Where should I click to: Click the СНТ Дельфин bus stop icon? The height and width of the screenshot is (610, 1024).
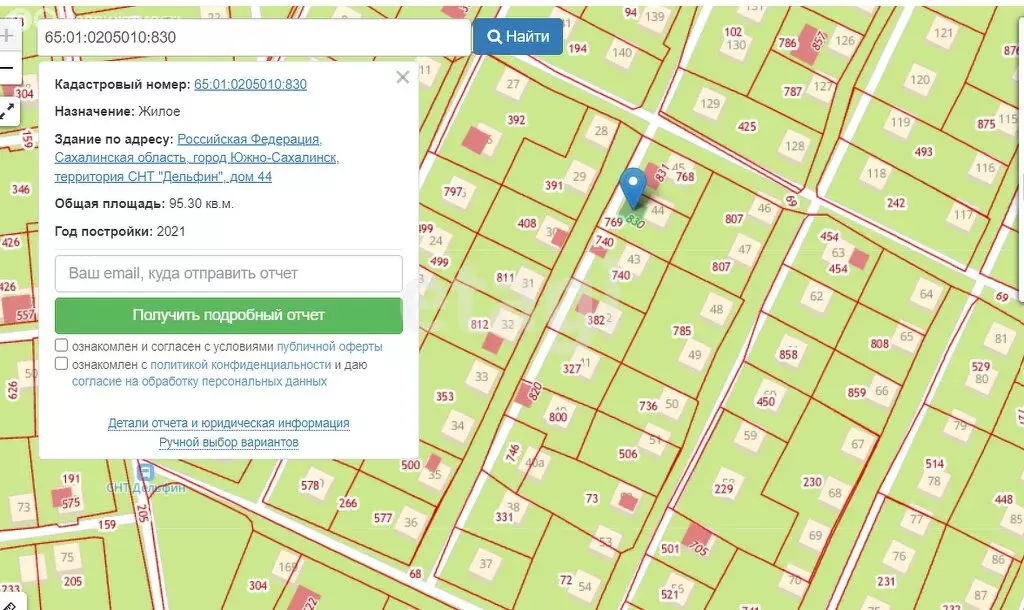click(147, 471)
